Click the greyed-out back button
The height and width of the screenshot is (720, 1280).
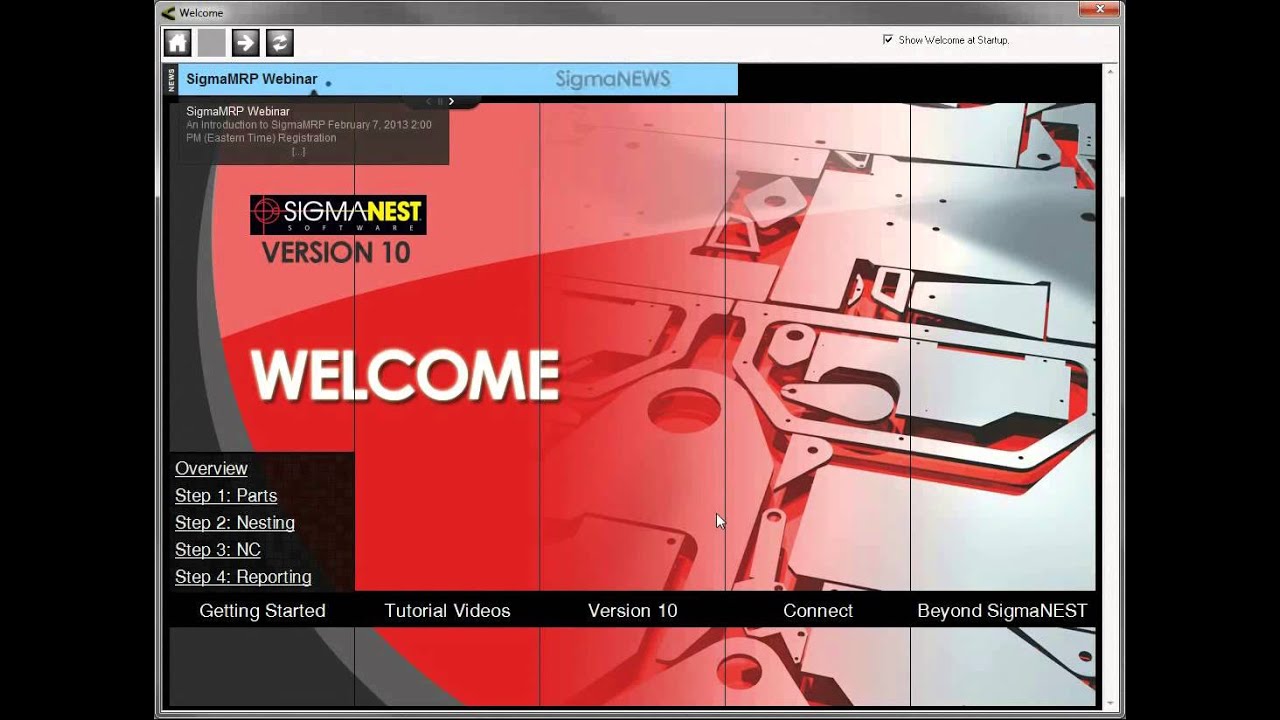(x=211, y=42)
